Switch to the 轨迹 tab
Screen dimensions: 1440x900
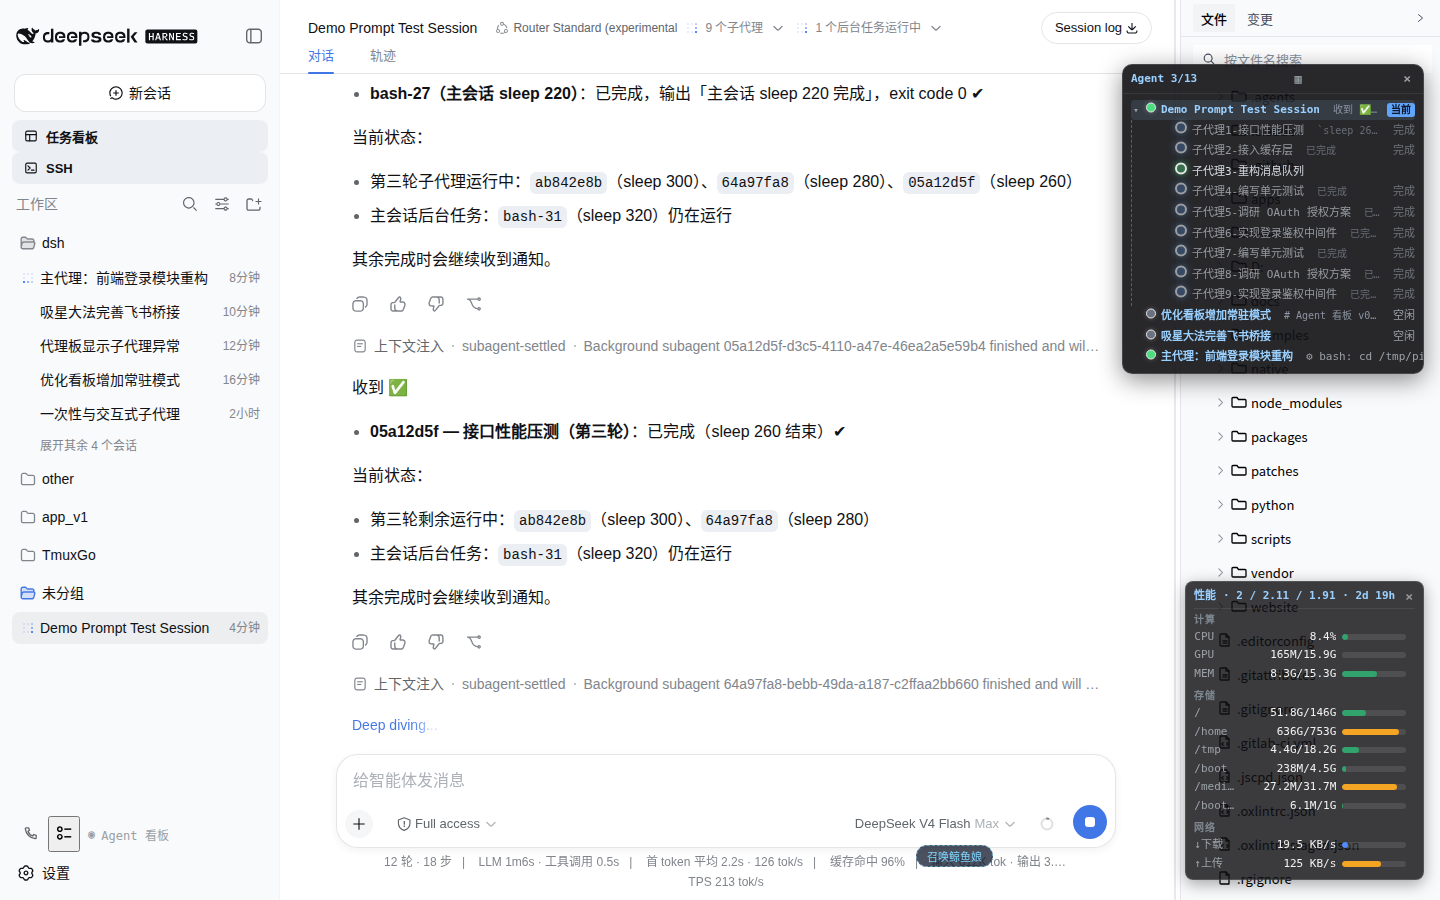click(x=383, y=56)
